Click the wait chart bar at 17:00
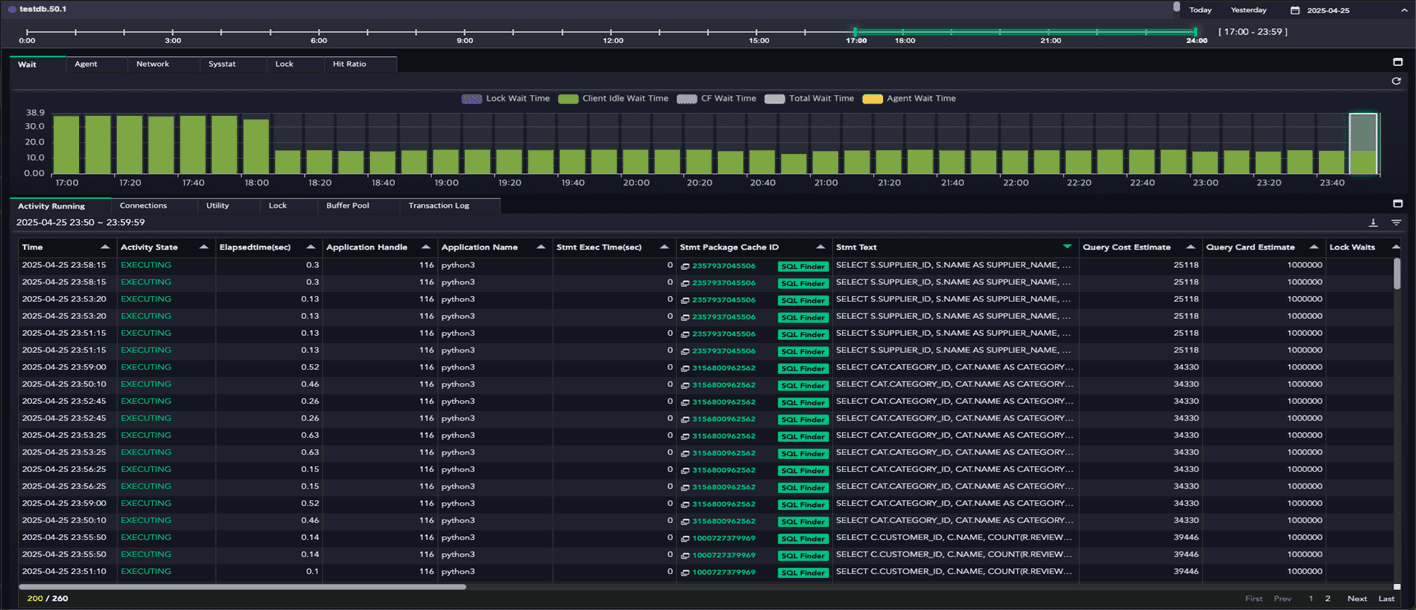The width and height of the screenshot is (1416, 610). 66,145
